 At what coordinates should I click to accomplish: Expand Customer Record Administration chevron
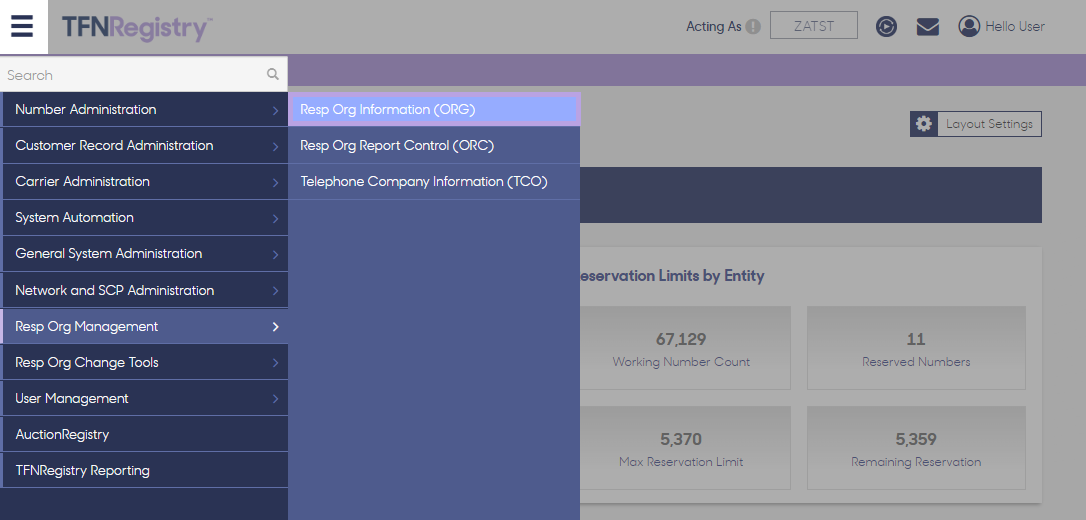coord(275,146)
